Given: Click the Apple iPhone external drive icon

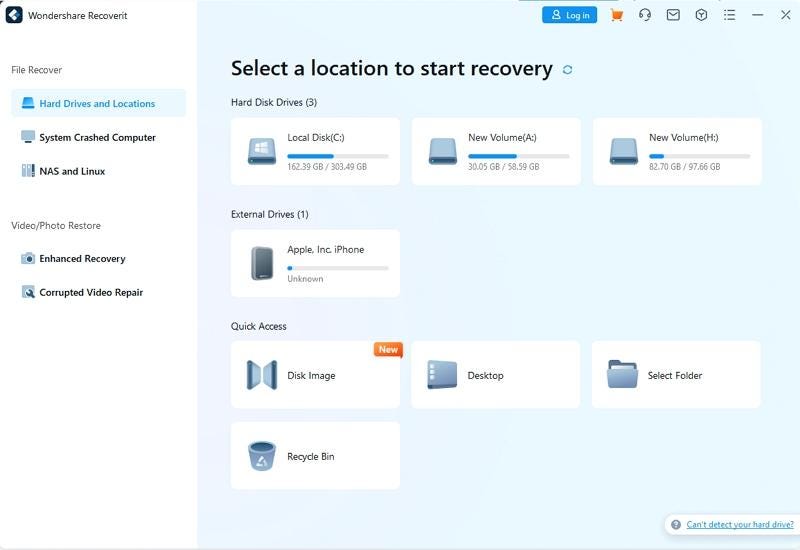Looking at the screenshot, I should tap(262, 263).
